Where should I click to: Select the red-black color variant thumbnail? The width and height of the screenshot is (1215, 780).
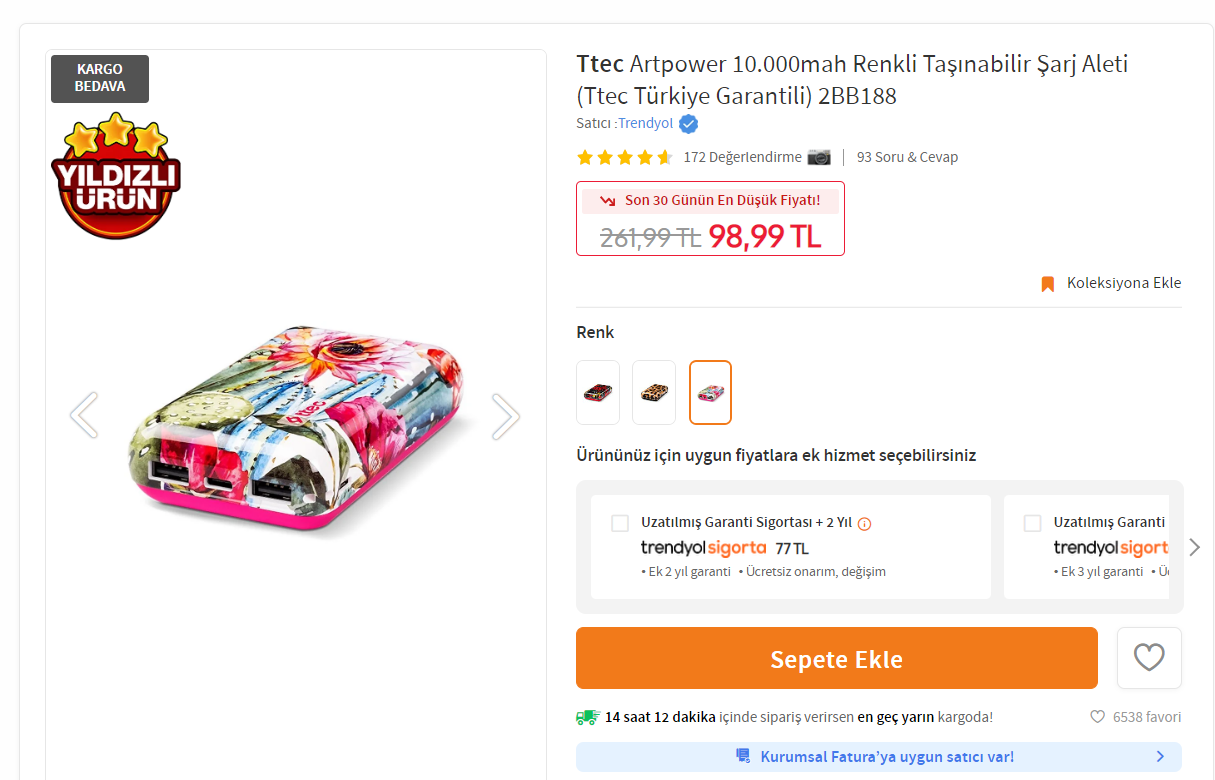coord(598,392)
